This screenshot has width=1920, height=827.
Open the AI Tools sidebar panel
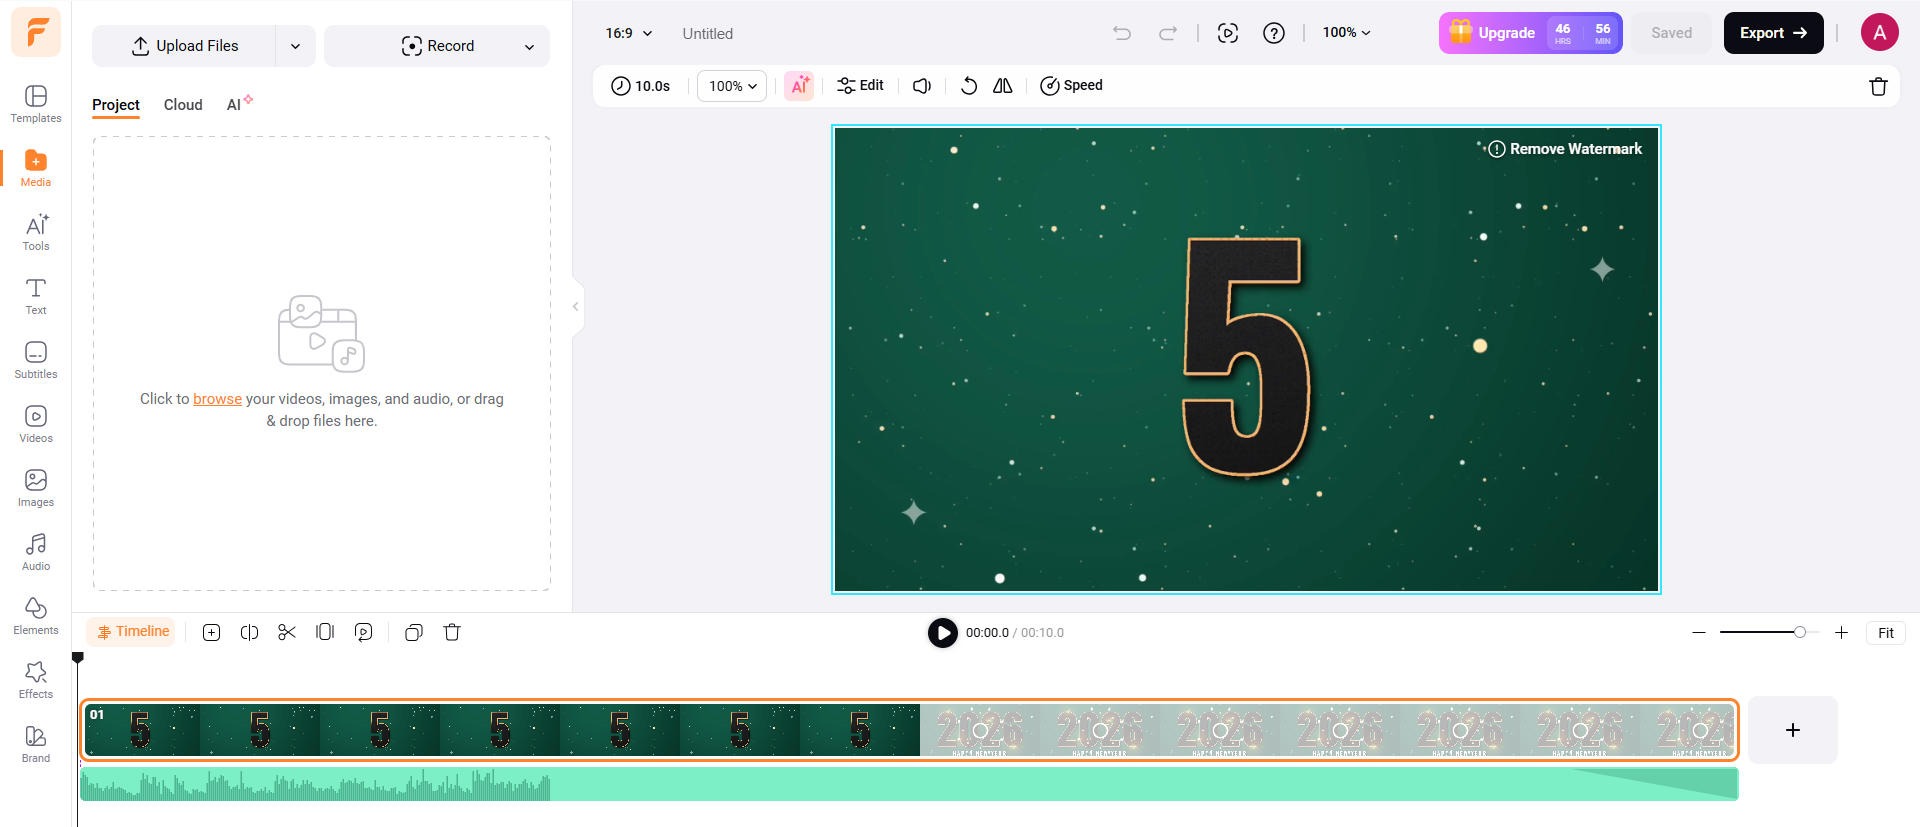(x=36, y=232)
